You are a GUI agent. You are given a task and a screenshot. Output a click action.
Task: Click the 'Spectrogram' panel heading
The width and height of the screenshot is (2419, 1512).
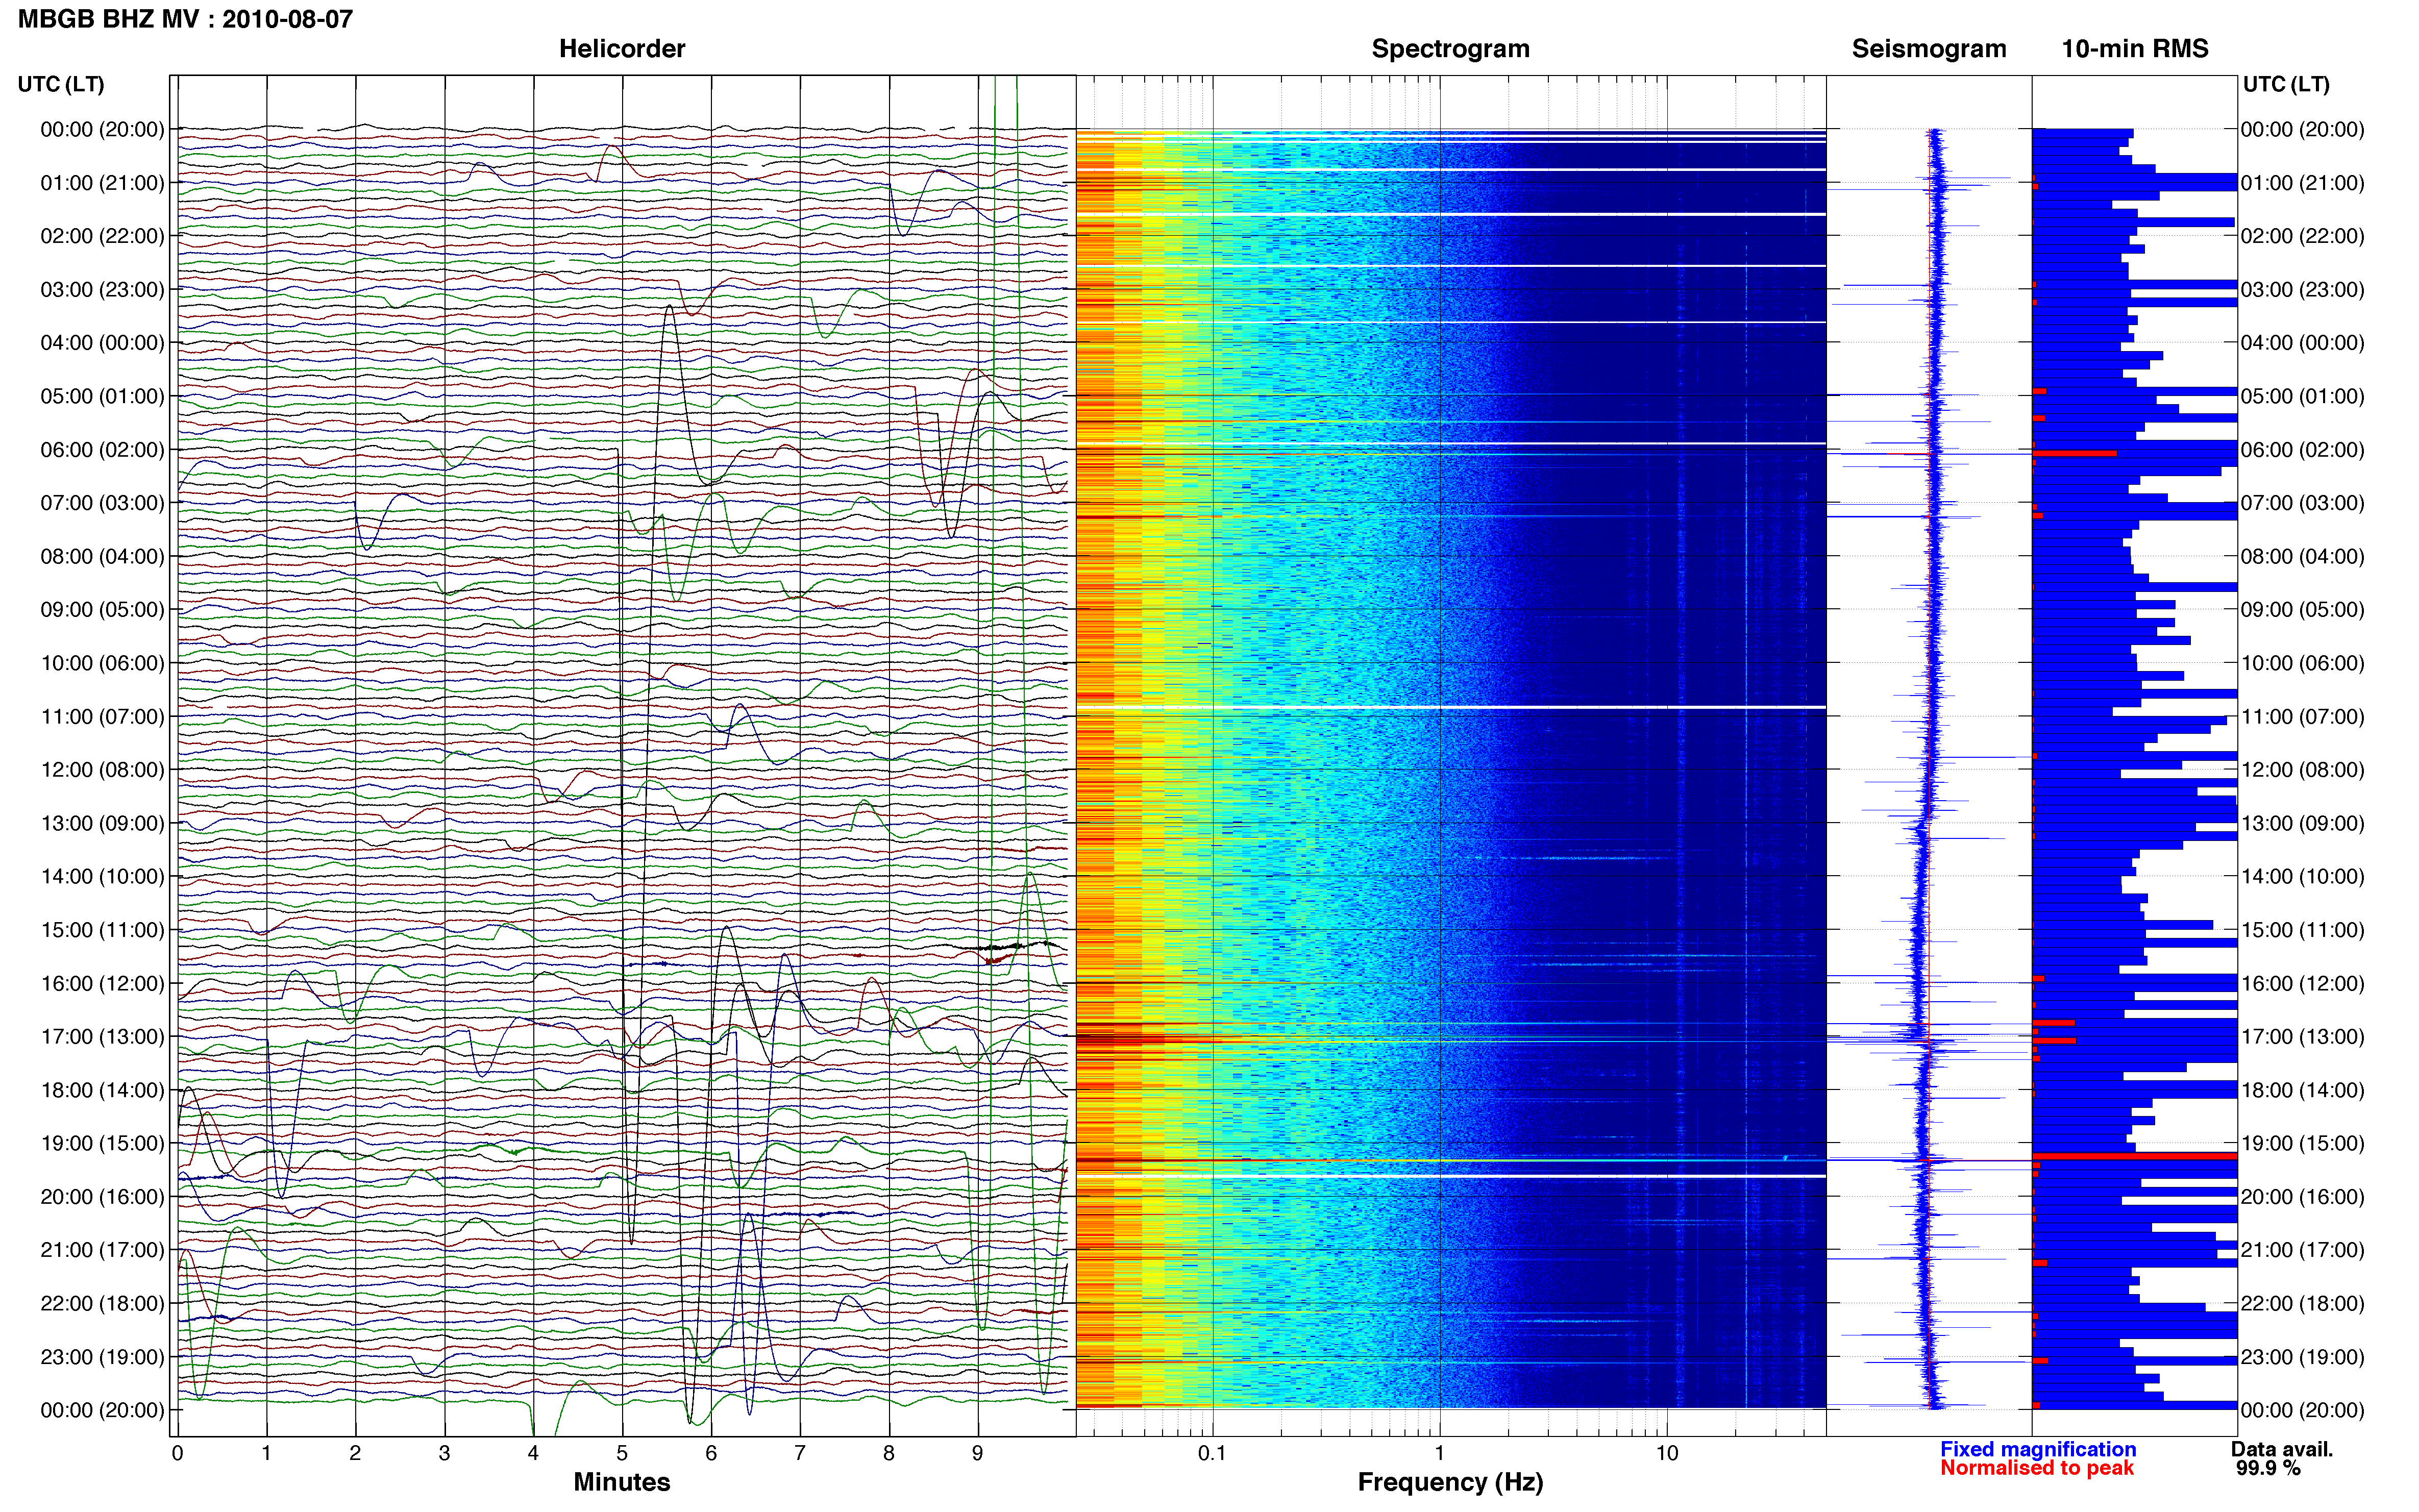pos(1450,49)
